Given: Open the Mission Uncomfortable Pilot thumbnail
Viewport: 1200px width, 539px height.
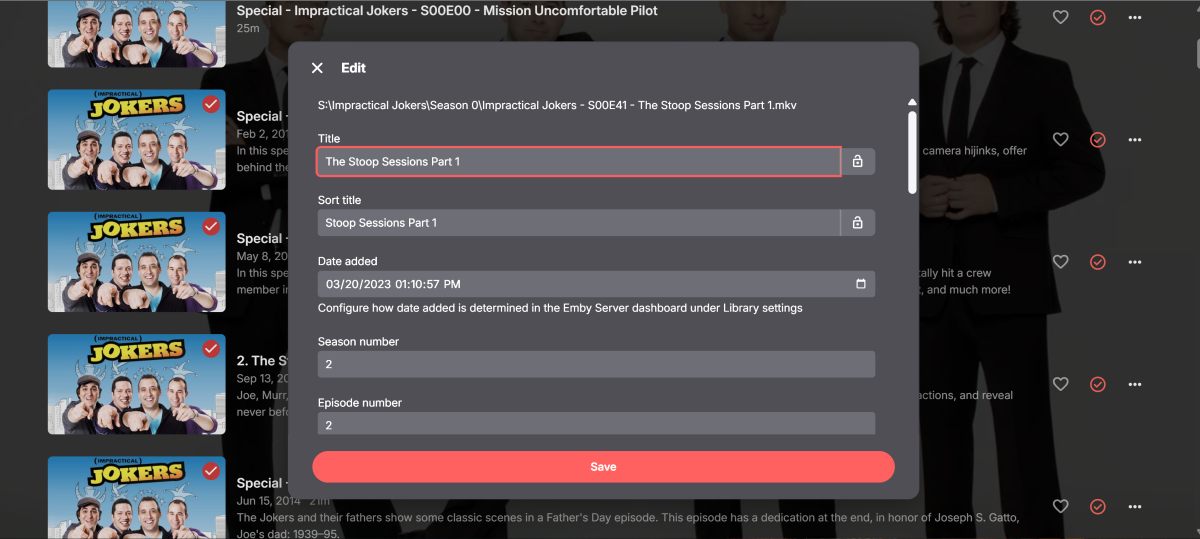Looking at the screenshot, I should coord(136,32).
